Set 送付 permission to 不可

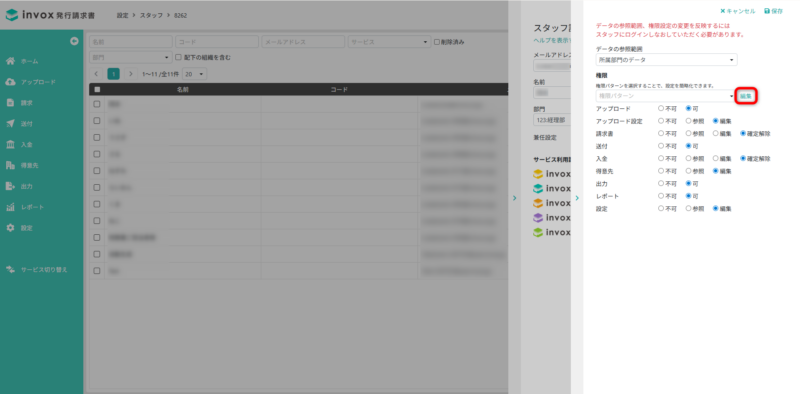click(661, 146)
